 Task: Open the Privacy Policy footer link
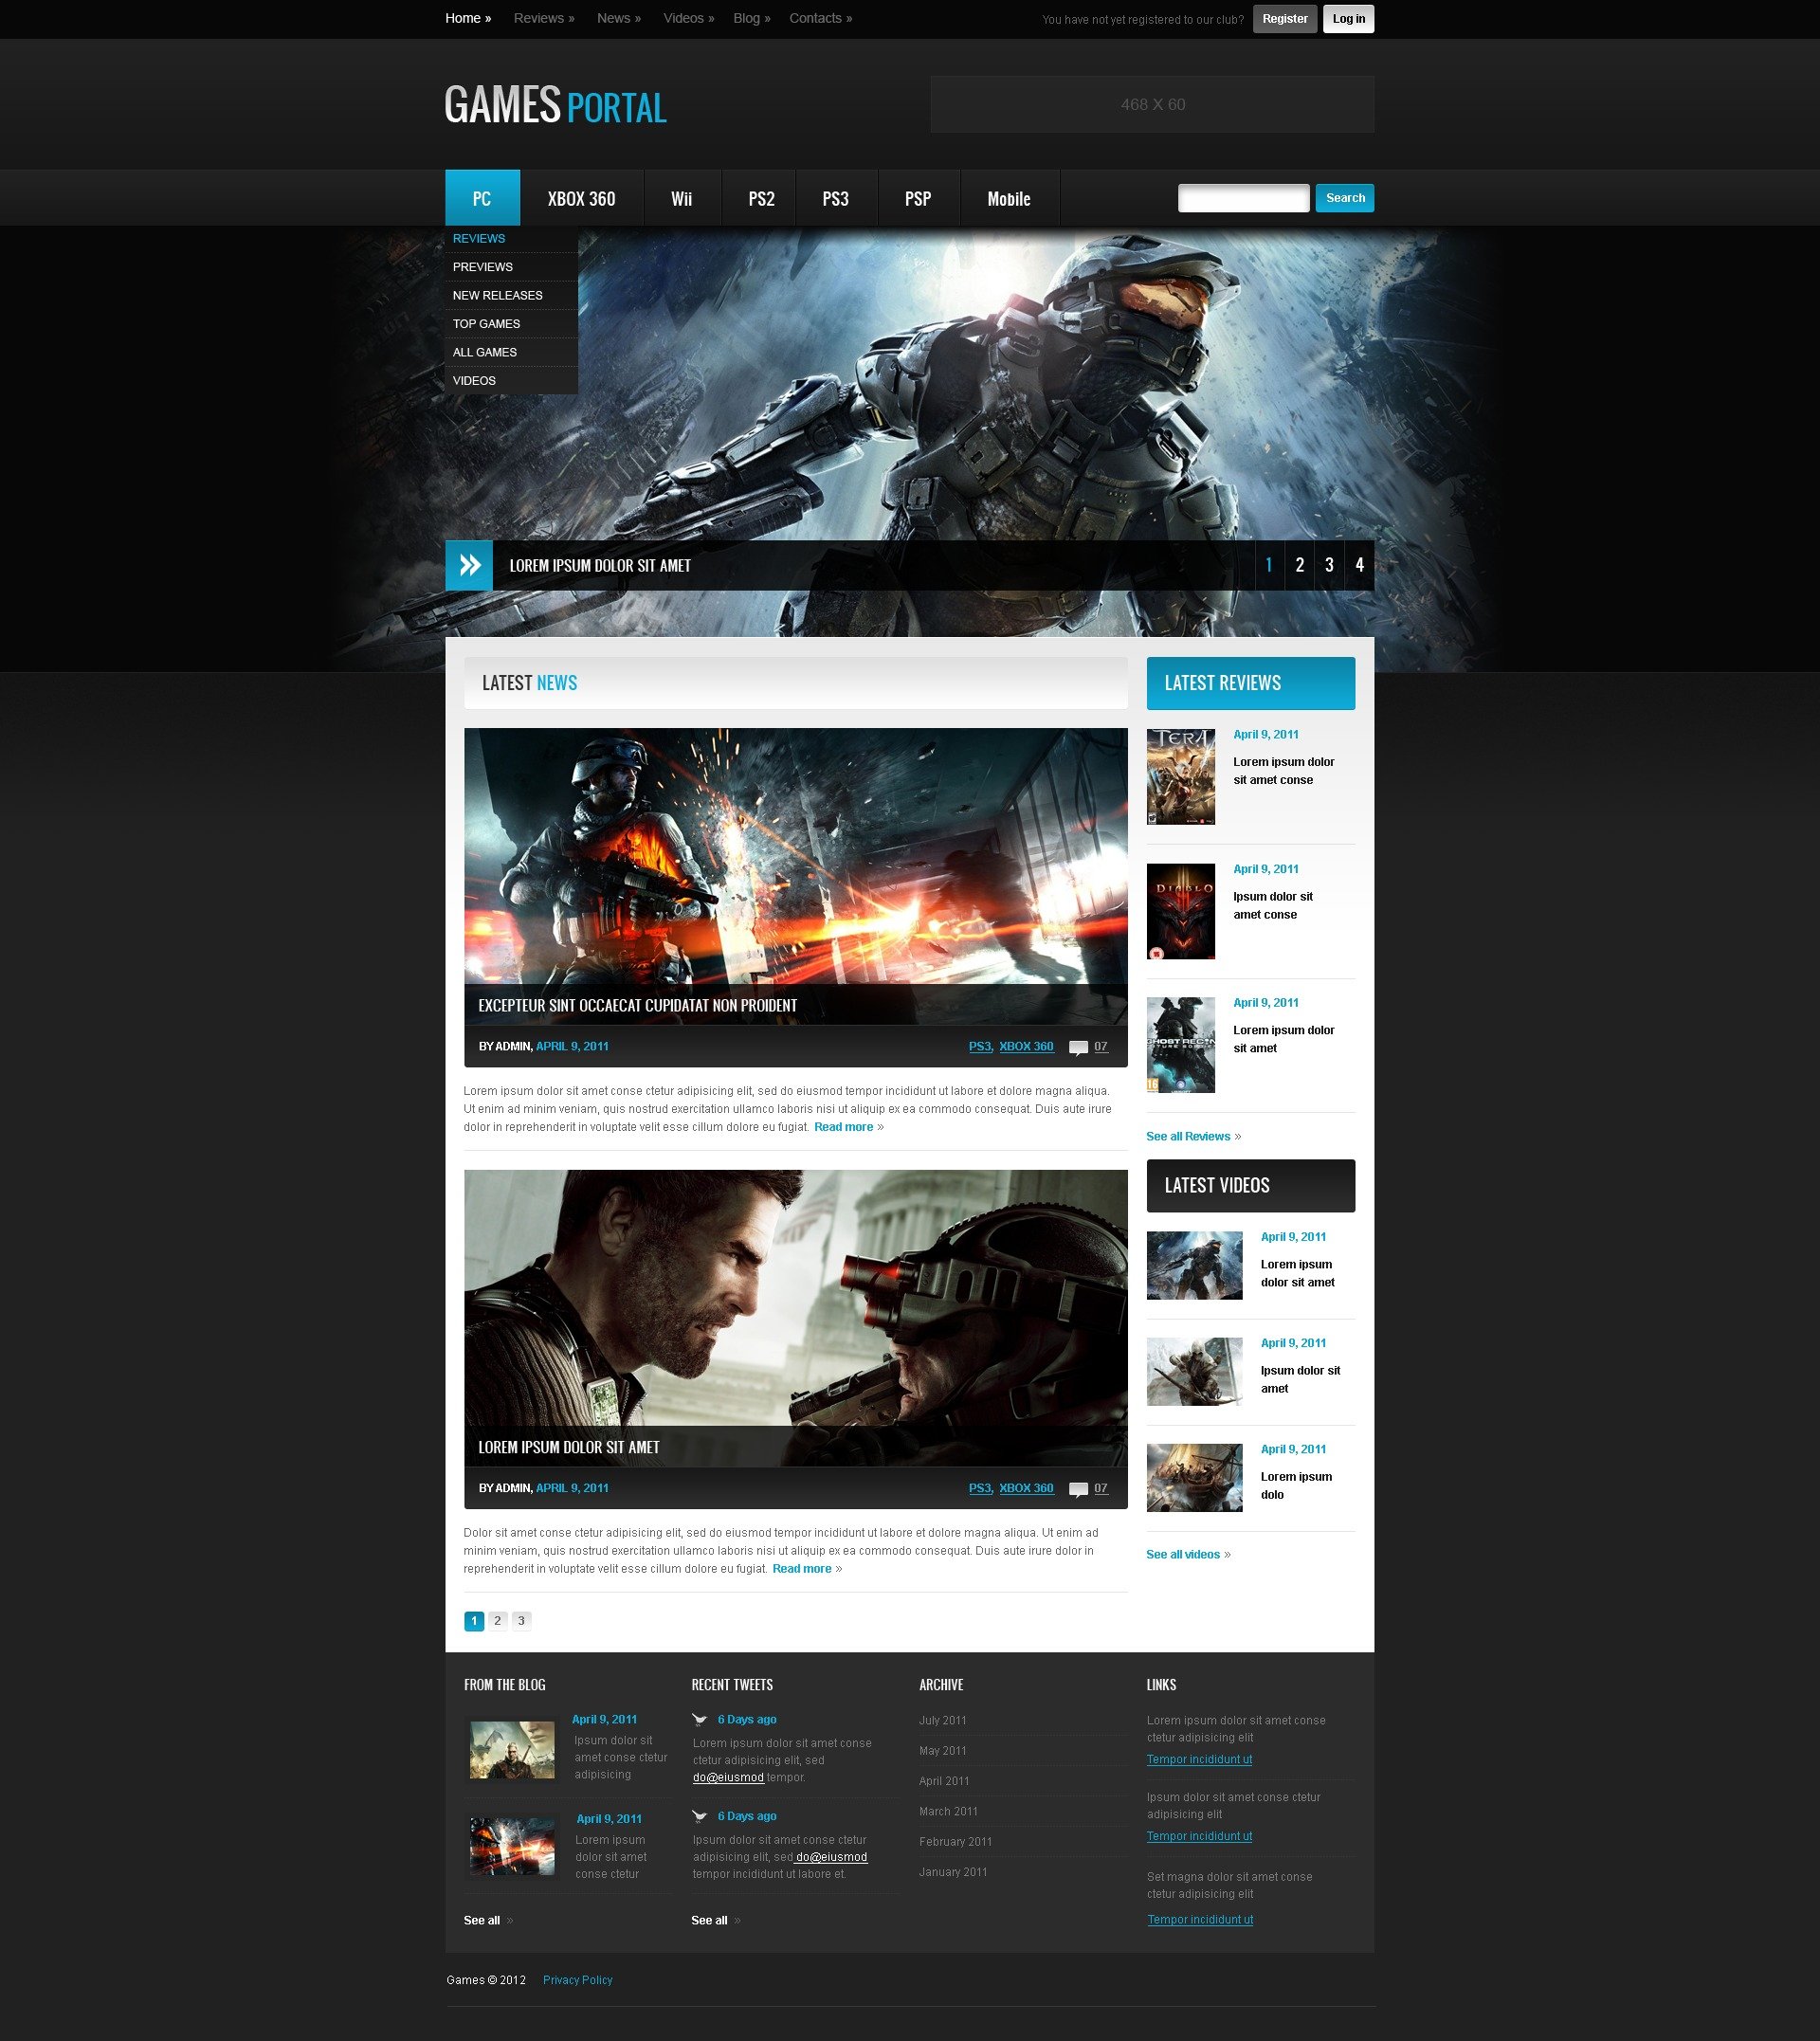577,1981
